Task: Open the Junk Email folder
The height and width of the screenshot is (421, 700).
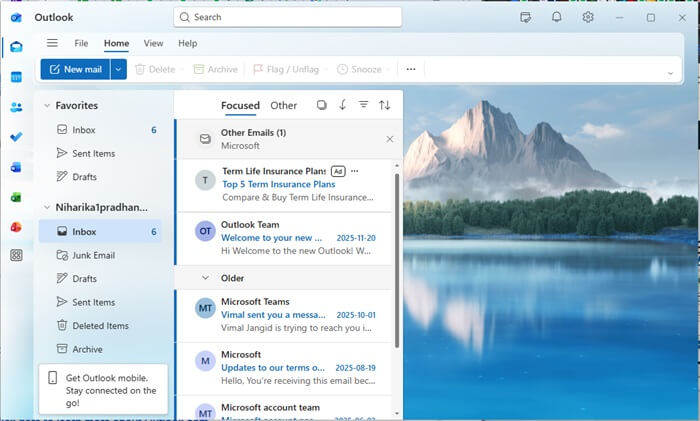Action: coord(93,255)
